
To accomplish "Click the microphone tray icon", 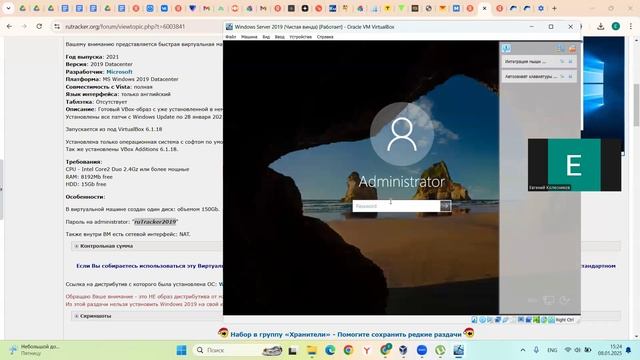I will point(536,350).
